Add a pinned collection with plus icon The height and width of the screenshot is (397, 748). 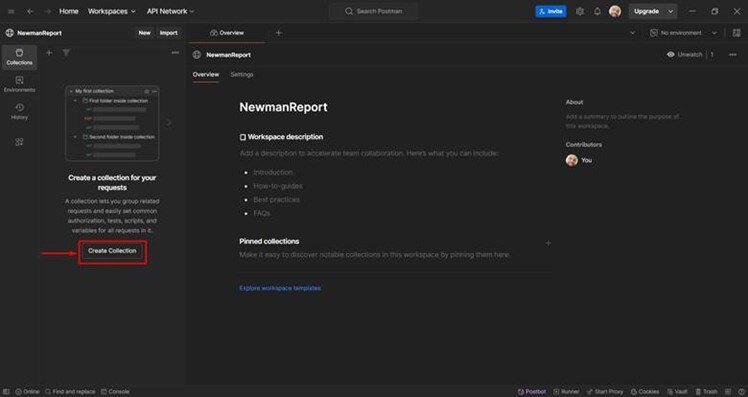[x=548, y=243]
